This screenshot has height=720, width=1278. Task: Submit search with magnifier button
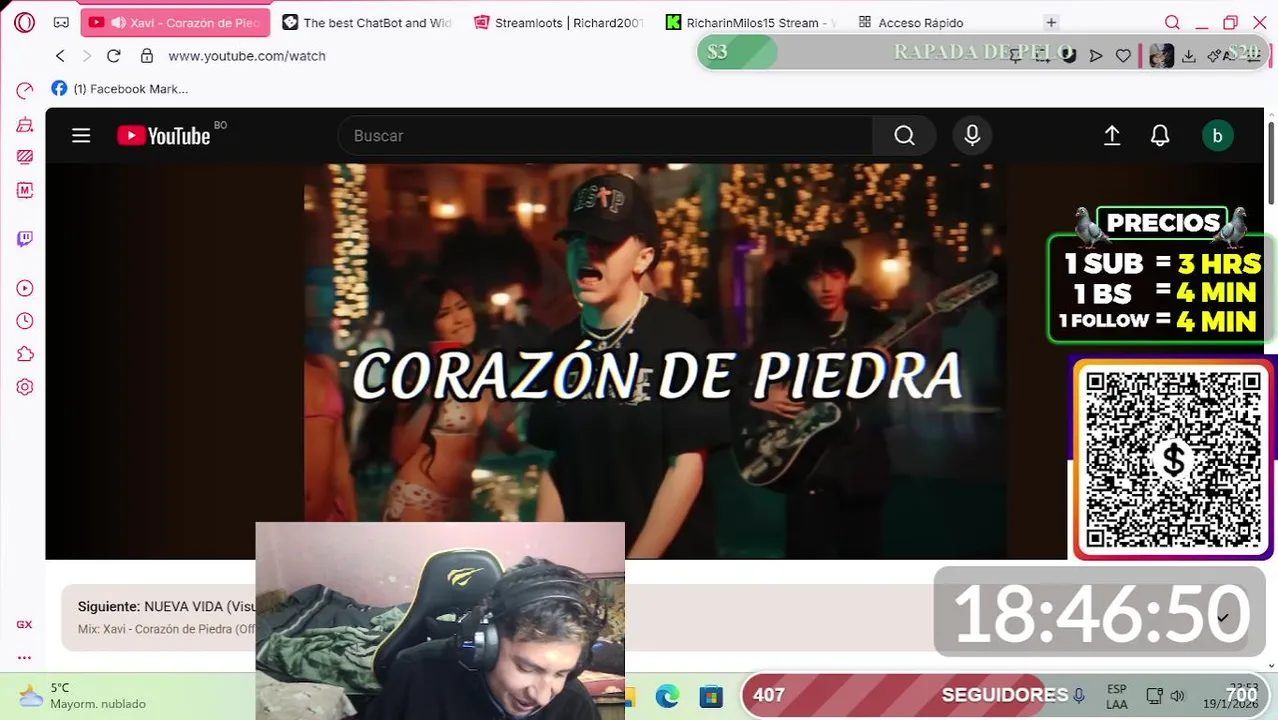click(x=904, y=135)
